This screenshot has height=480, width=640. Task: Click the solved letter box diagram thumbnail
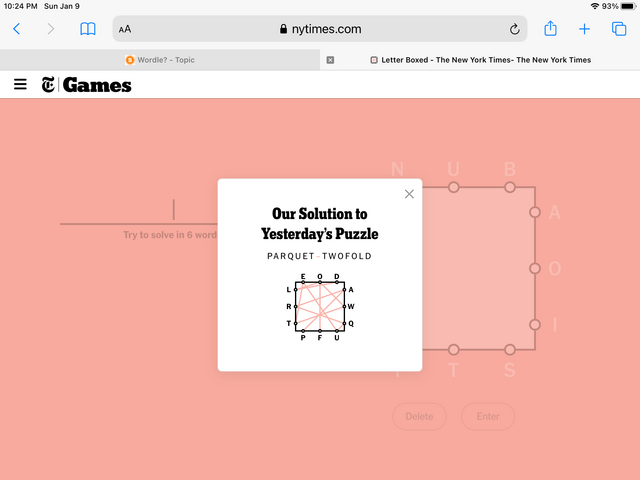320,307
